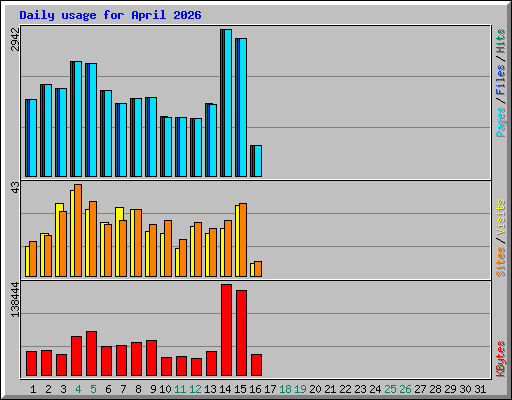Select day 9 on the x-axis
This screenshot has height=400, width=512.
pos(153,389)
